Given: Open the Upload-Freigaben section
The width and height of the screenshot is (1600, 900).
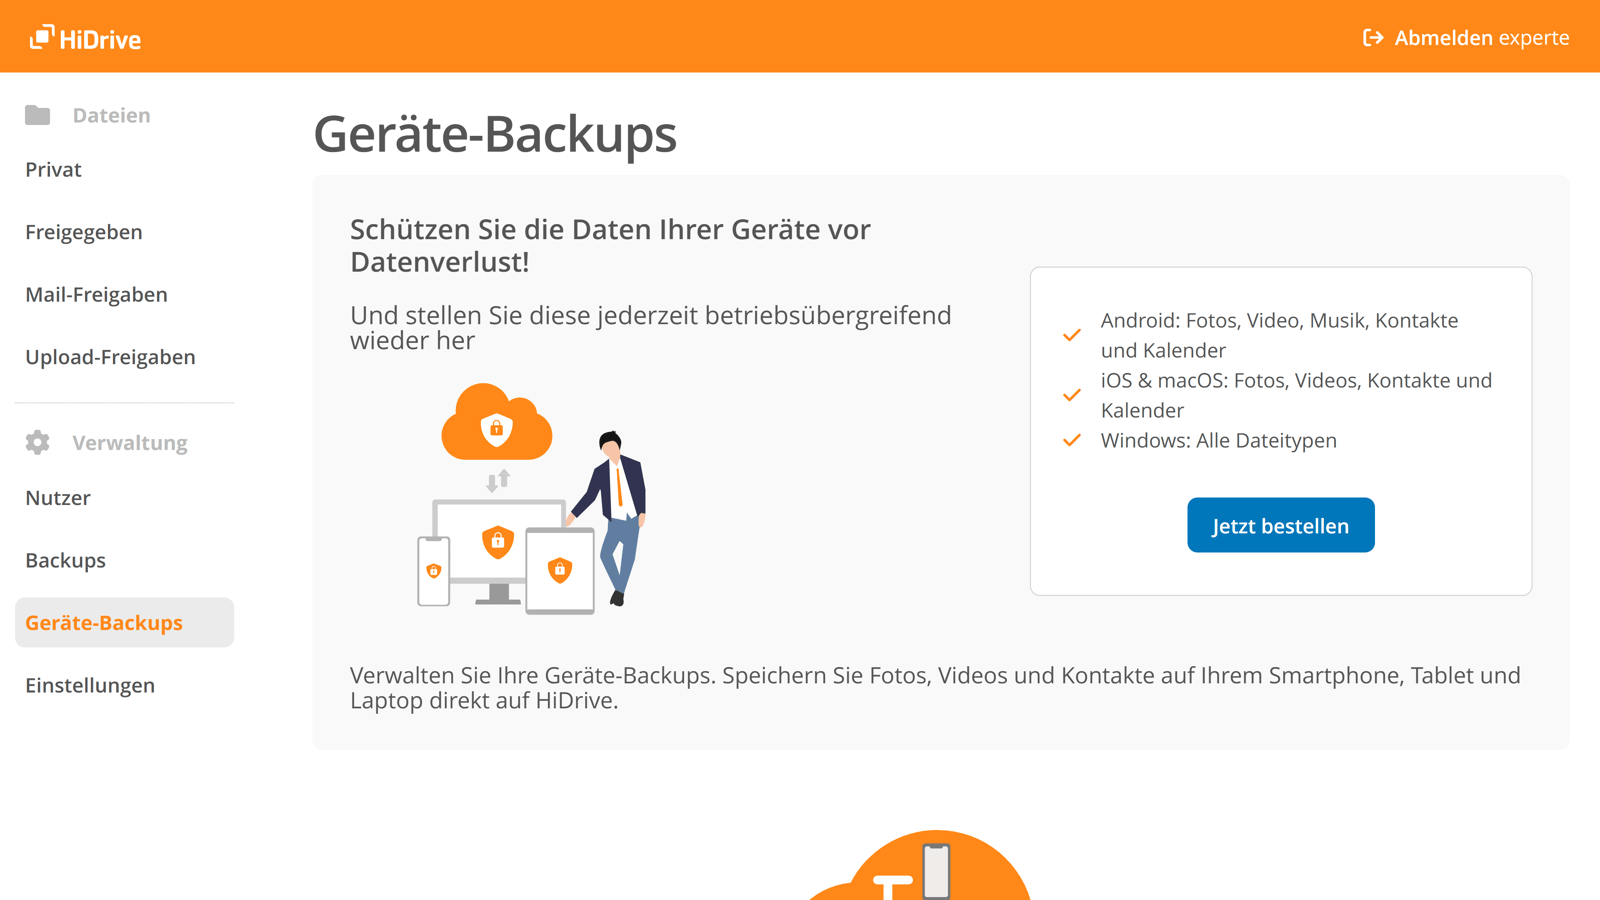Looking at the screenshot, I should [110, 356].
